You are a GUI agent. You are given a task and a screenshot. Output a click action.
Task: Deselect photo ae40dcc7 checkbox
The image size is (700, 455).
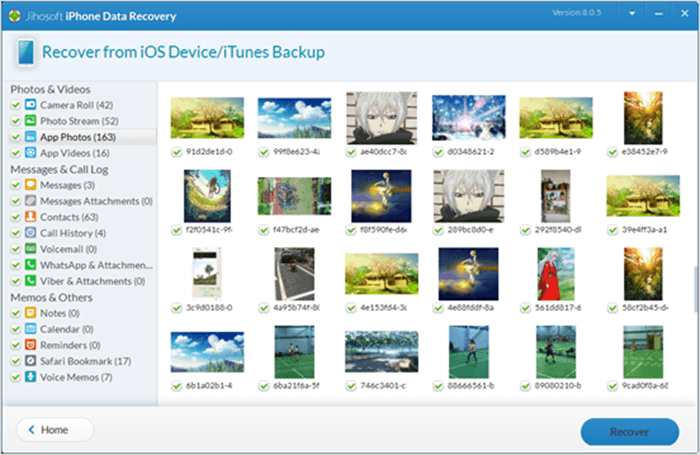pos(351,152)
